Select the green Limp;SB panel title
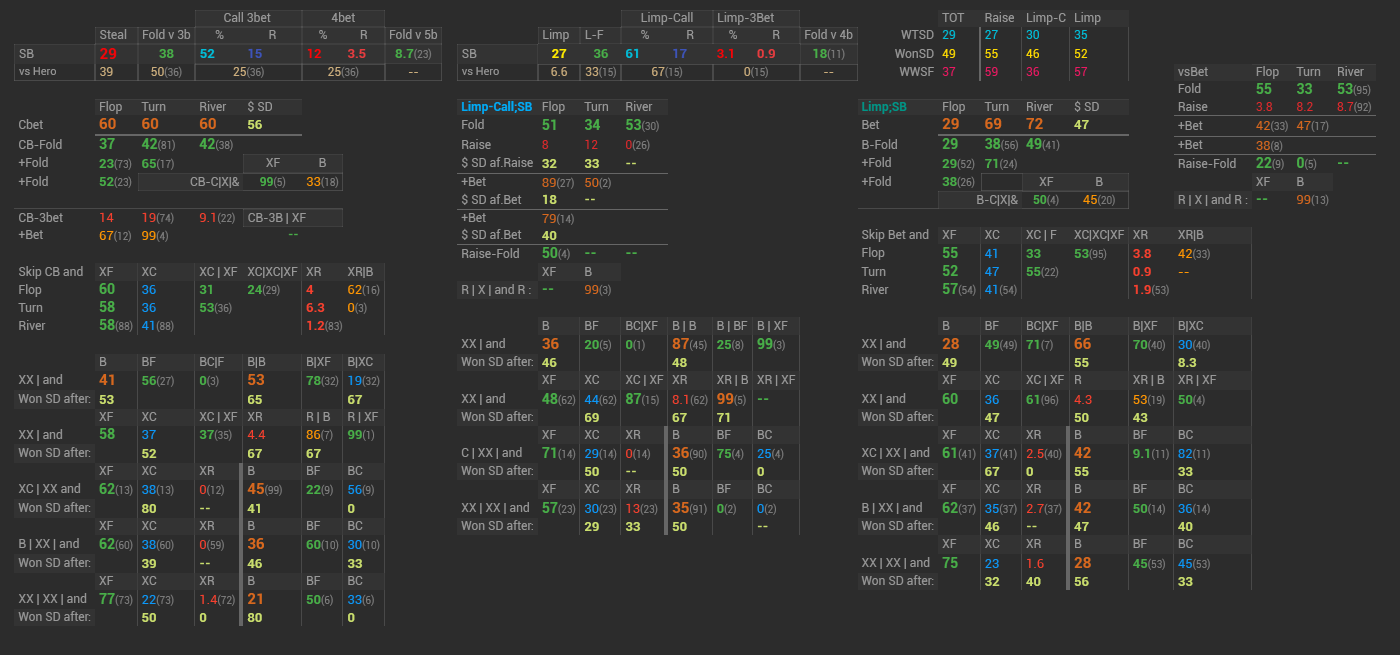The height and width of the screenshot is (655, 1400). pyautogui.click(x=884, y=107)
